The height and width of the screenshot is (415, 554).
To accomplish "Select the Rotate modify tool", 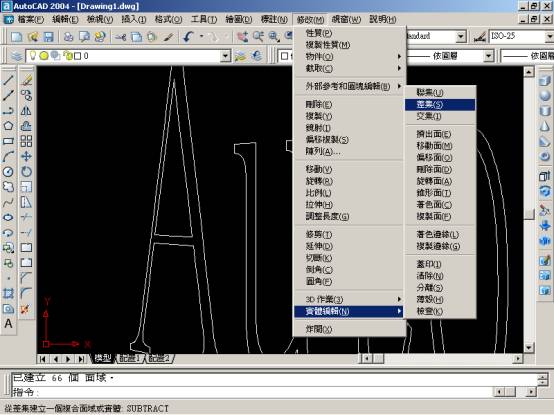I will click(x=26, y=172).
